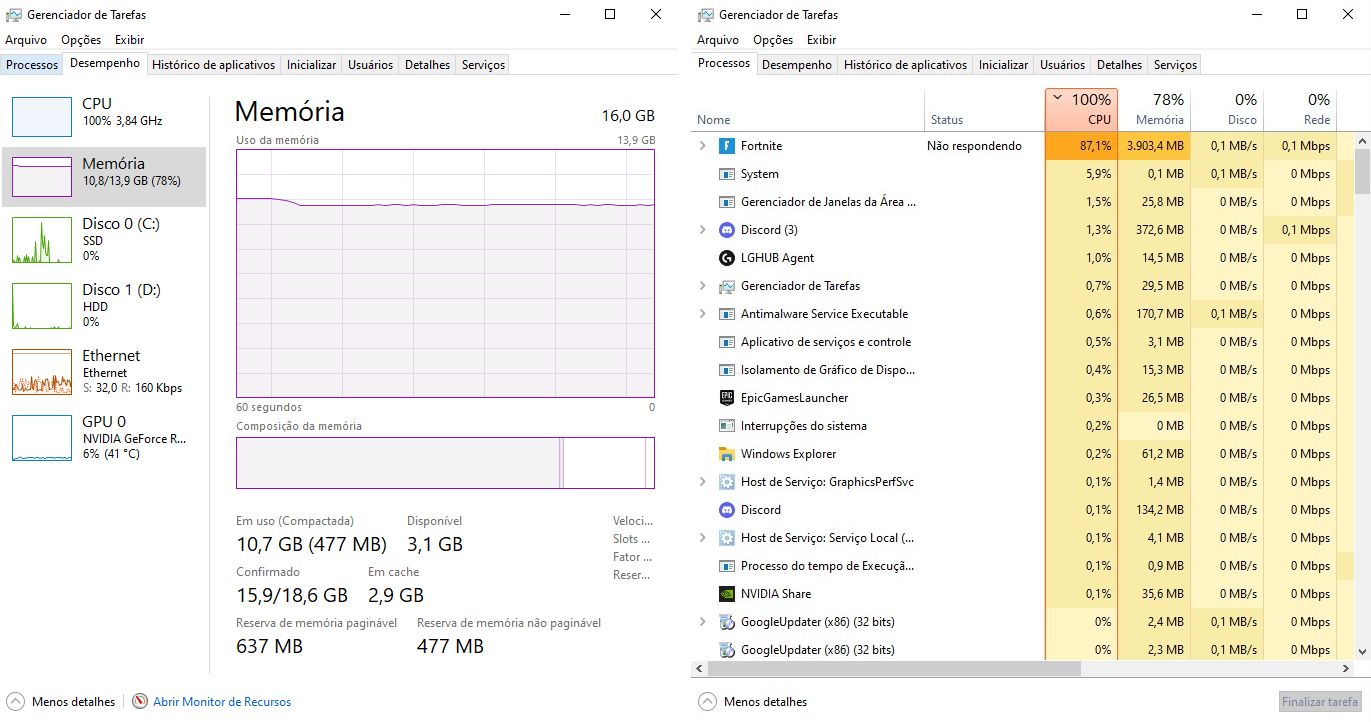1371x722 pixels.
Task: Click the EpicGamesLauncher icon
Action: pyautogui.click(x=727, y=398)
